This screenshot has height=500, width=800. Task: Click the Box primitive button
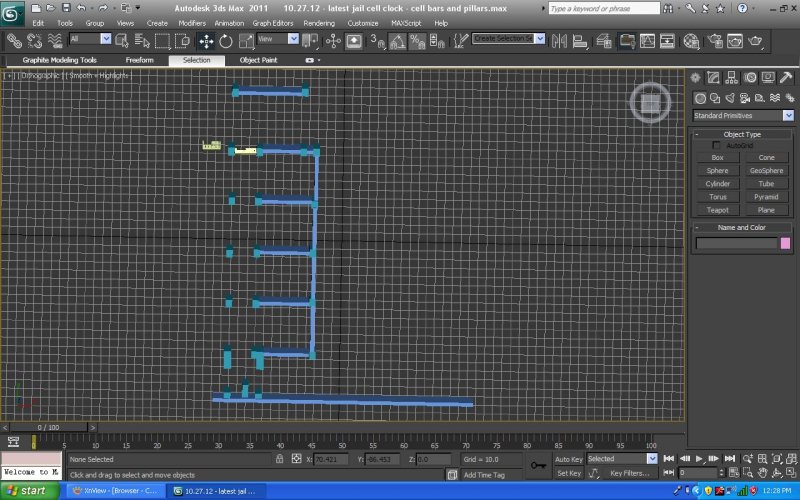coord(718,158)
